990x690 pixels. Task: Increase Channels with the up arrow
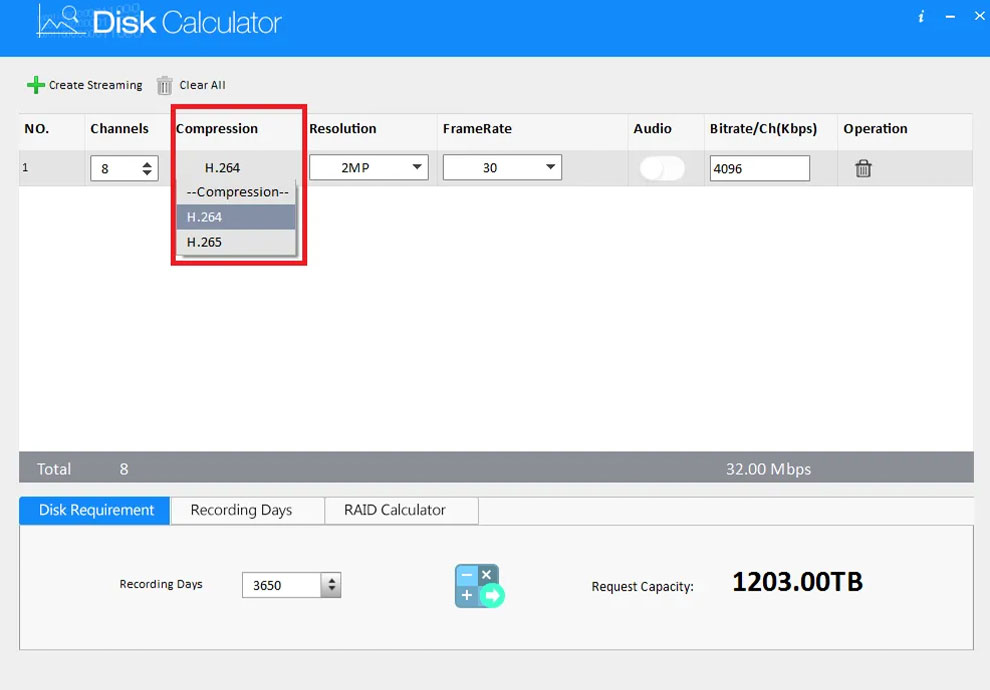coord(147,164)
